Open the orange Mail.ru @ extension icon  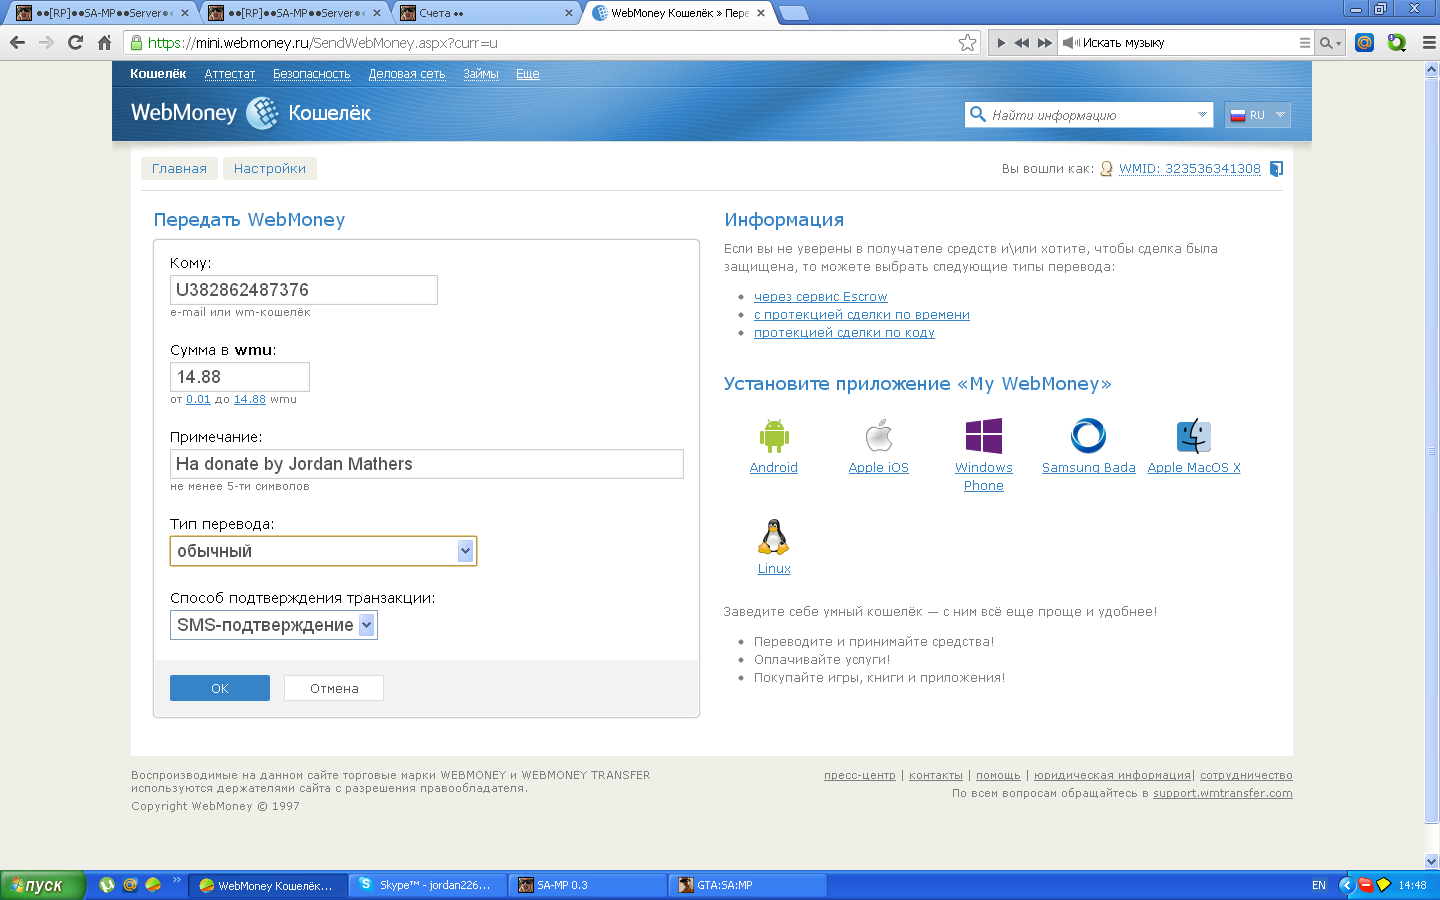1365,43
